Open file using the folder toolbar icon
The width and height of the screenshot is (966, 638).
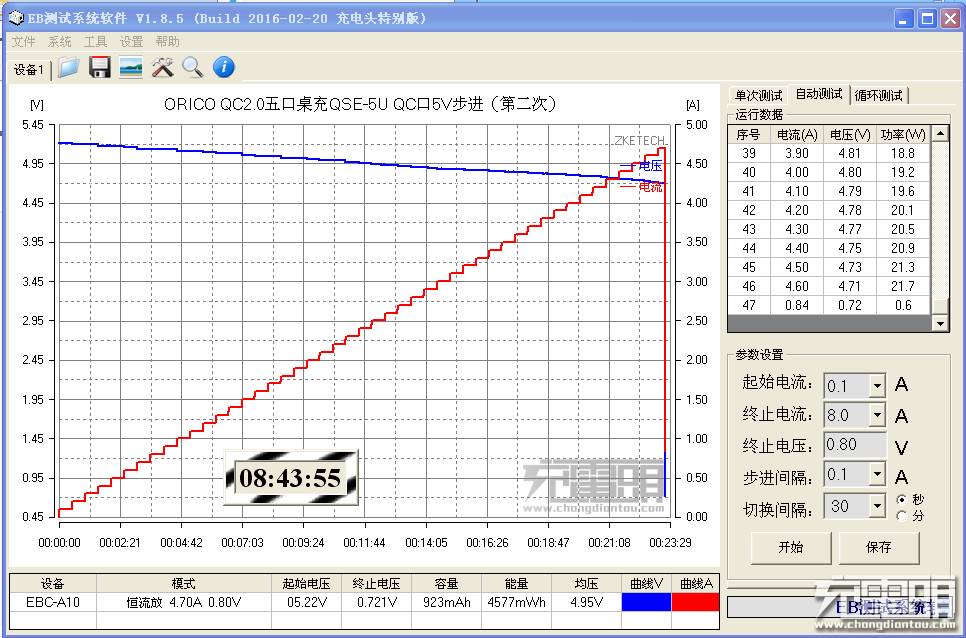[x=68, y=67]
